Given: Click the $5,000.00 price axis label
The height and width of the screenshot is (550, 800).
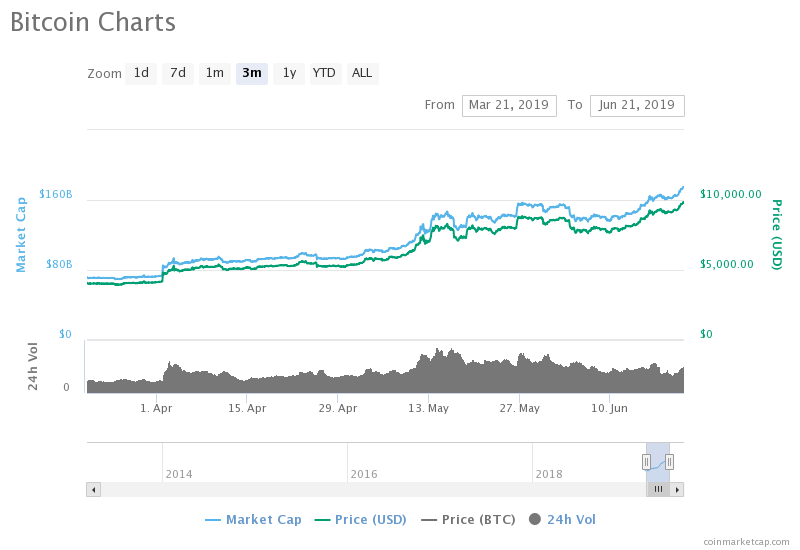Looking at the screenshot, I should point(727,264).
